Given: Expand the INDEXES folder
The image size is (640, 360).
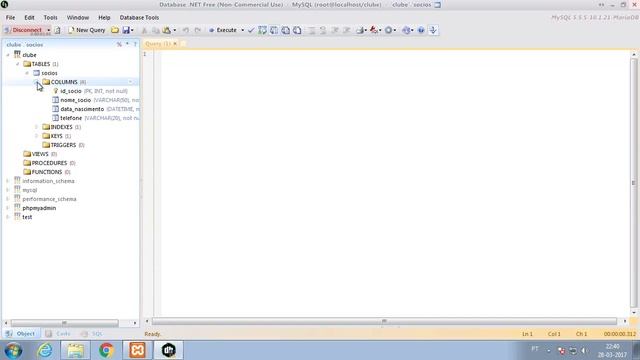Looking at the screenshot, I should click(x=36, y=127).
